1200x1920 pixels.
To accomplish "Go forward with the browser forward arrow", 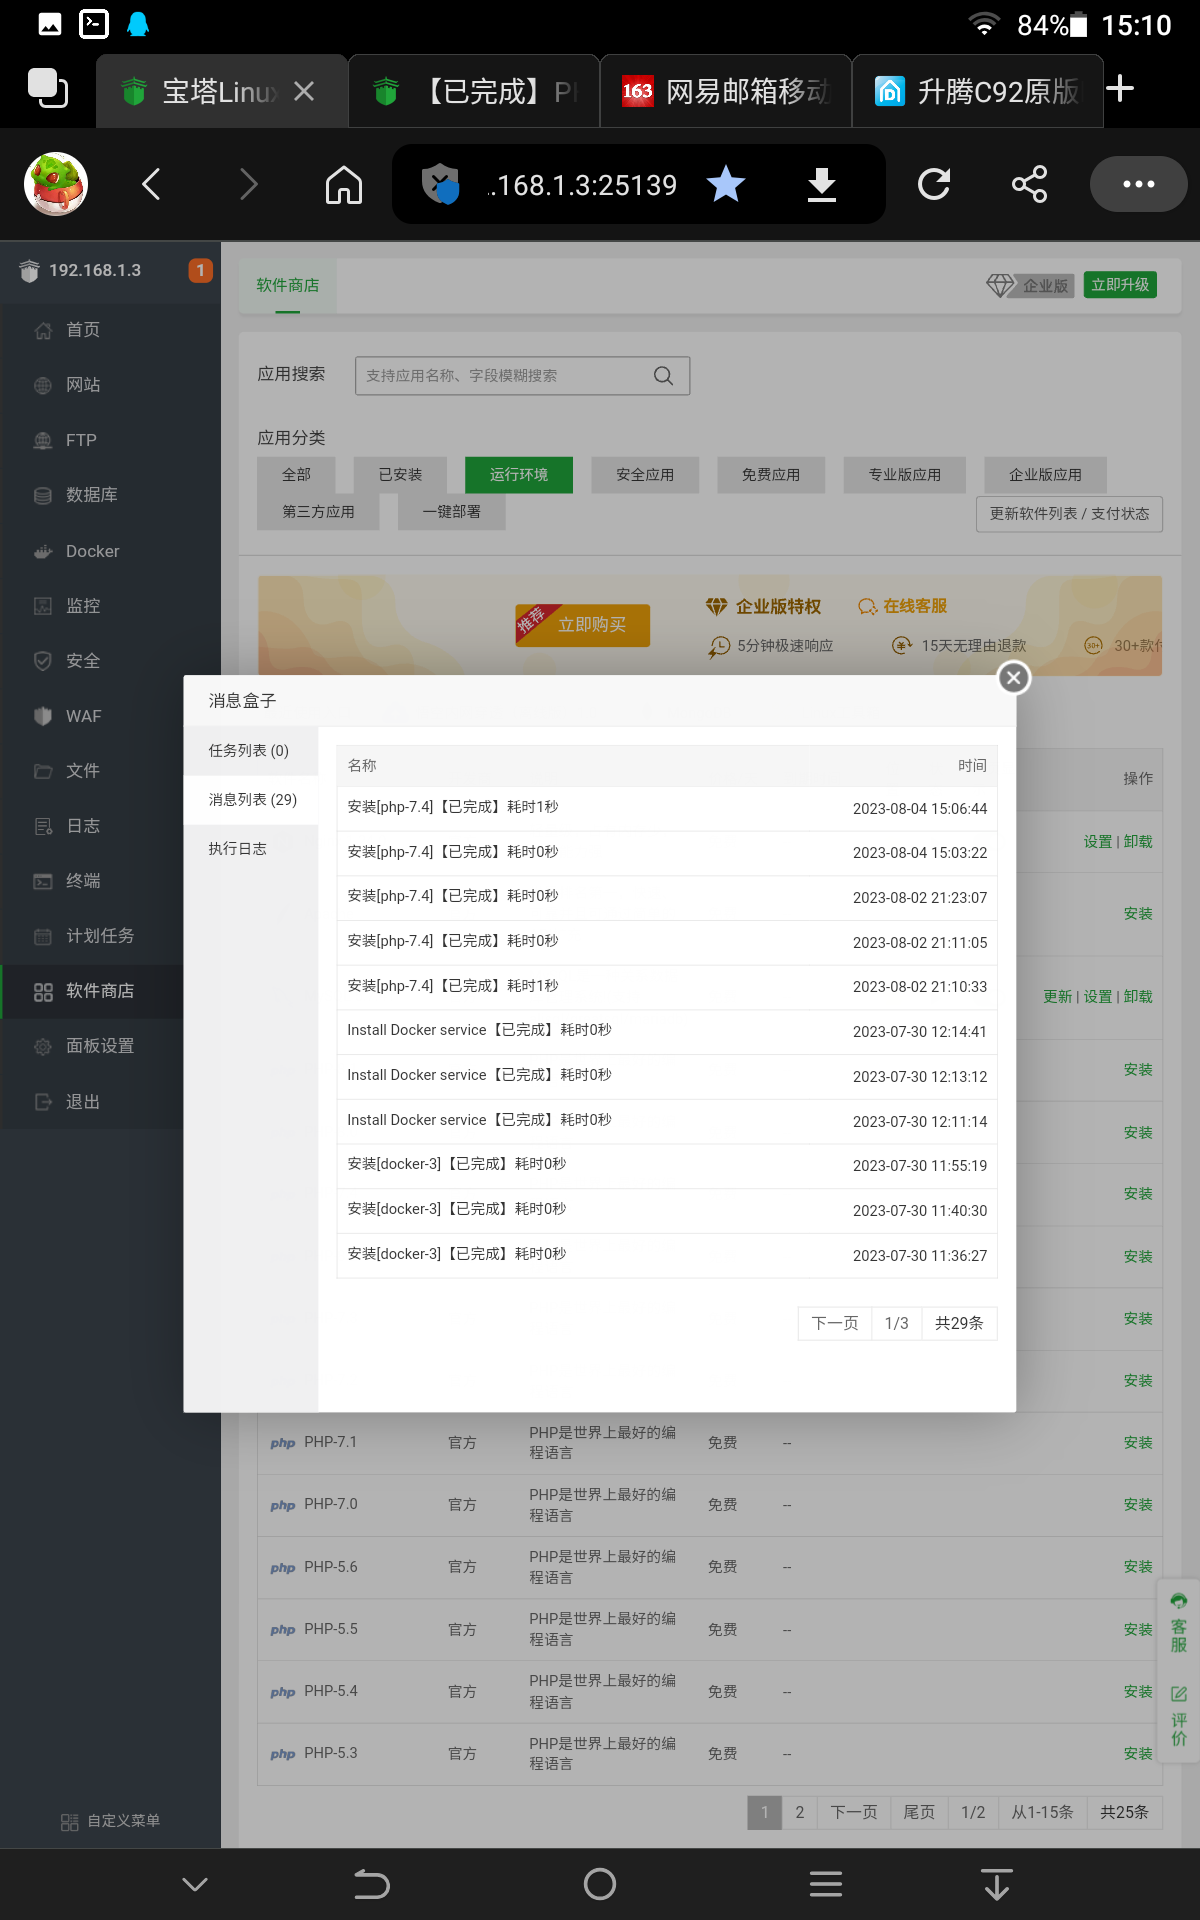I will click(x=249, y=184).
